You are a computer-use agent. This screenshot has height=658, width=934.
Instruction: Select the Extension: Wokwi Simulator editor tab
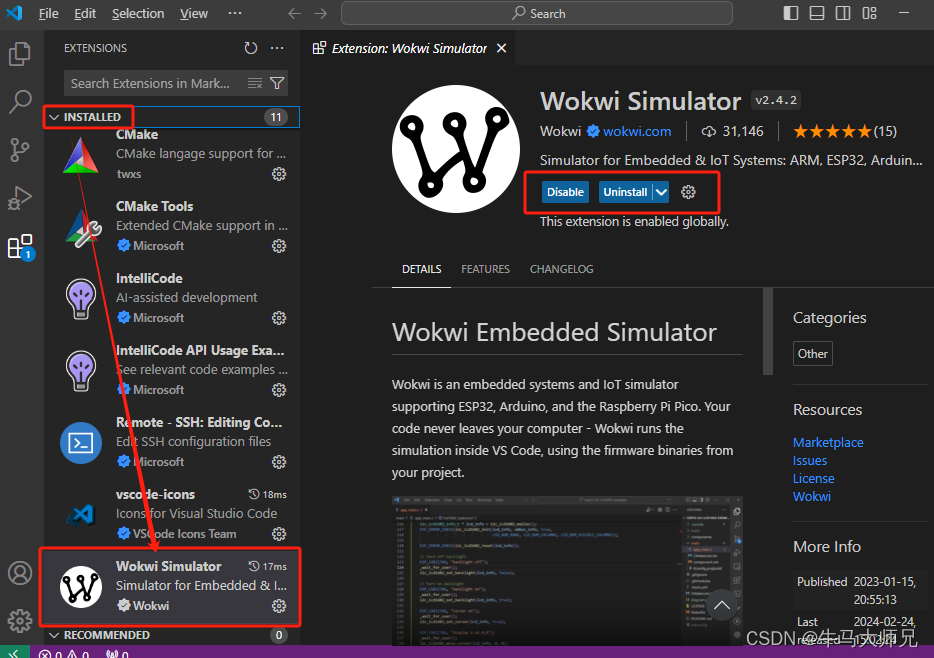tap(409, 48)
